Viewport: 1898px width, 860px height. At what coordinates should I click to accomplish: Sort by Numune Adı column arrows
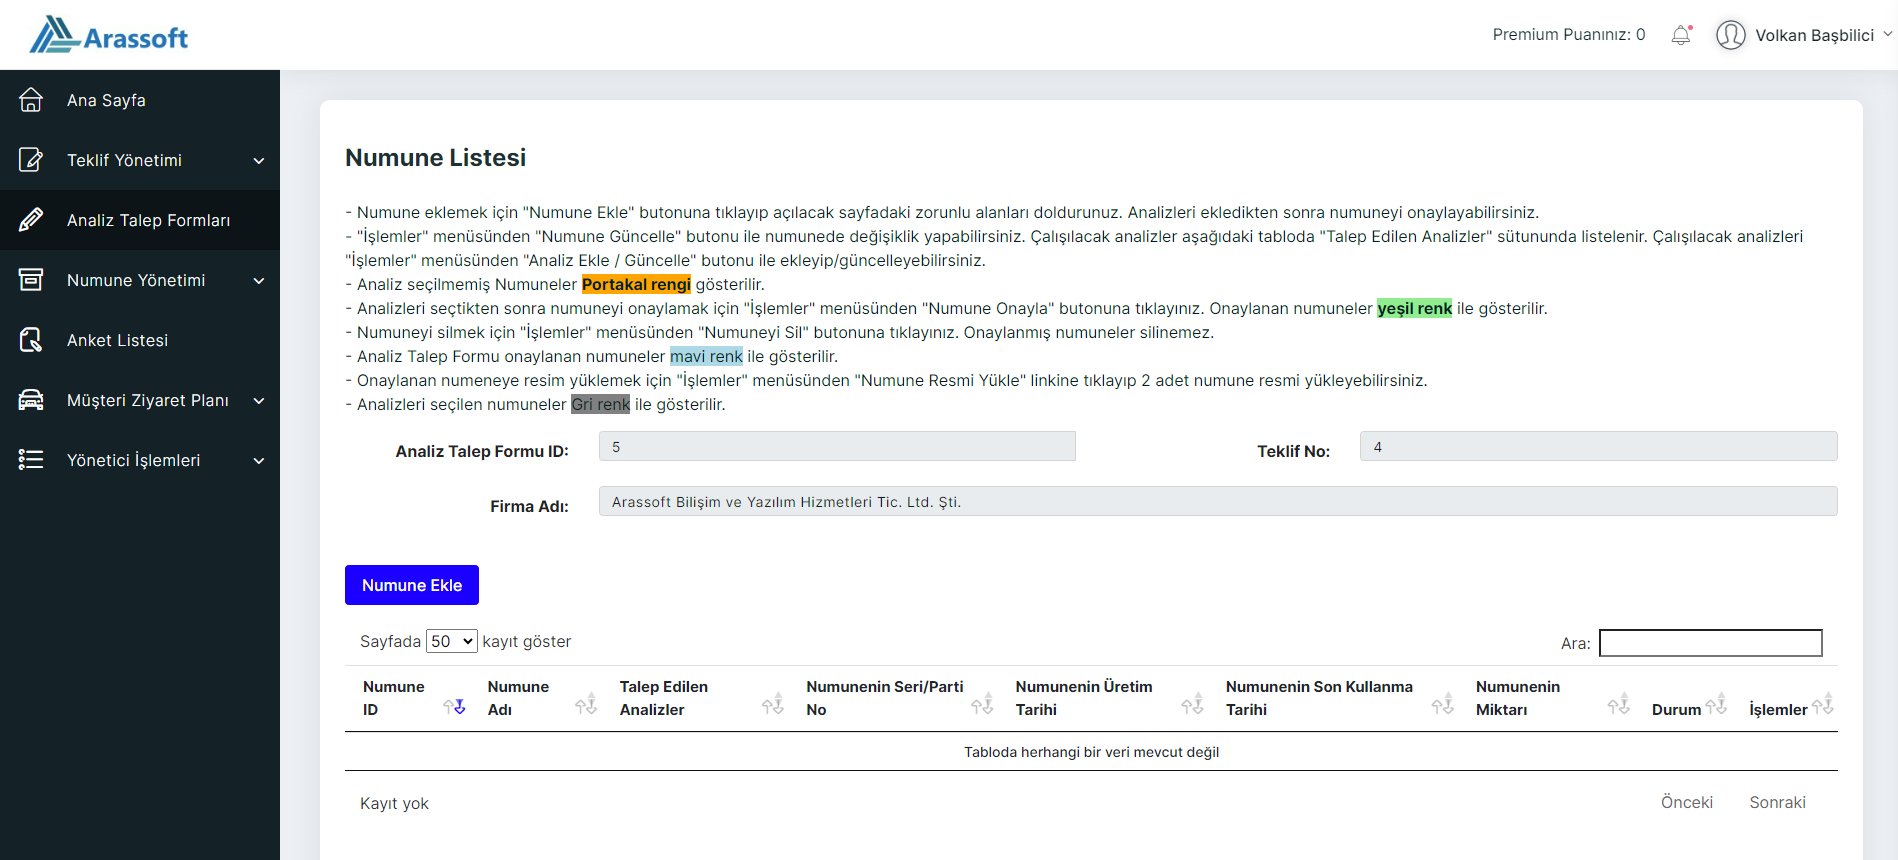pyautogui.click(x=586, y=704)
